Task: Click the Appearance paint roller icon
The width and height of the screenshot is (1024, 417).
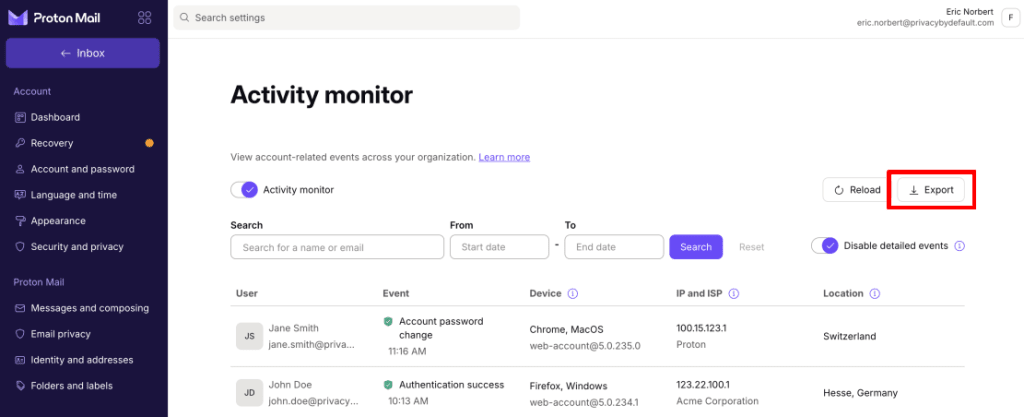Action: click(x=20, y=221)
